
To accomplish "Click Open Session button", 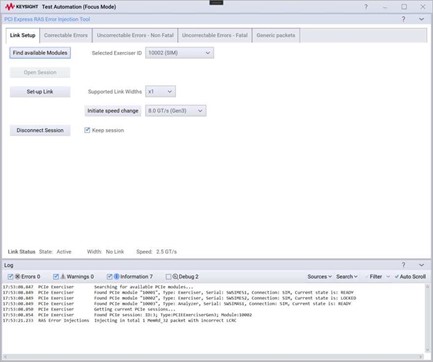I will point(40,72).
